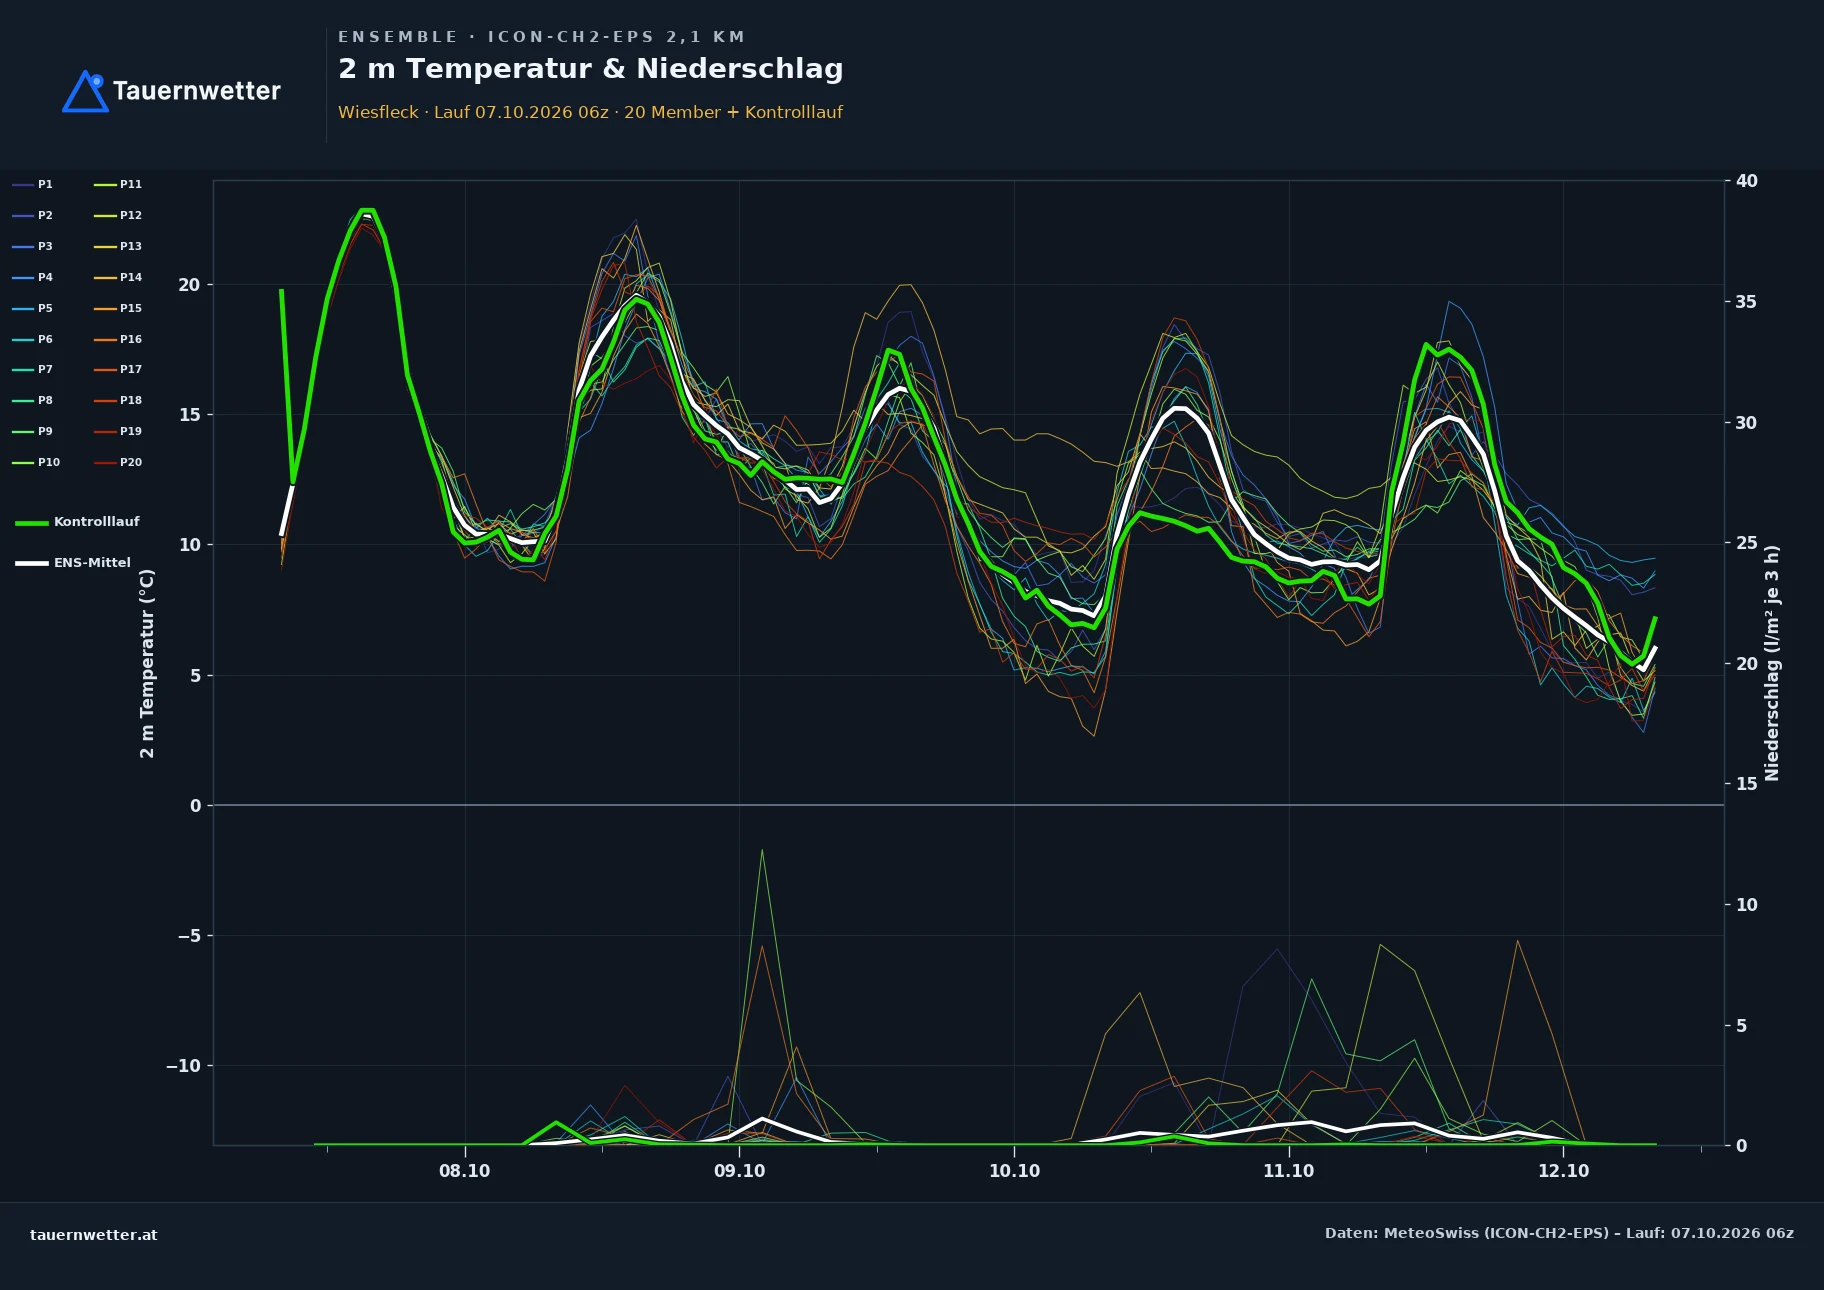Click the 08.10 date axis label
1824x1290 pixels.
464,1171
